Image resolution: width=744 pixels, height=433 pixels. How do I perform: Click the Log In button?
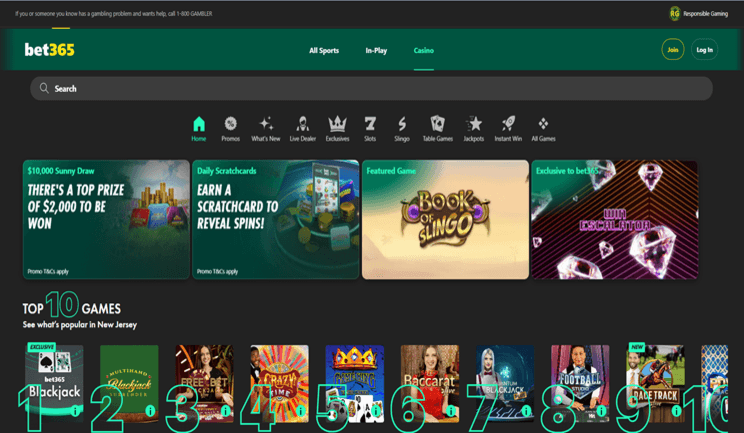tap(705, 49)
